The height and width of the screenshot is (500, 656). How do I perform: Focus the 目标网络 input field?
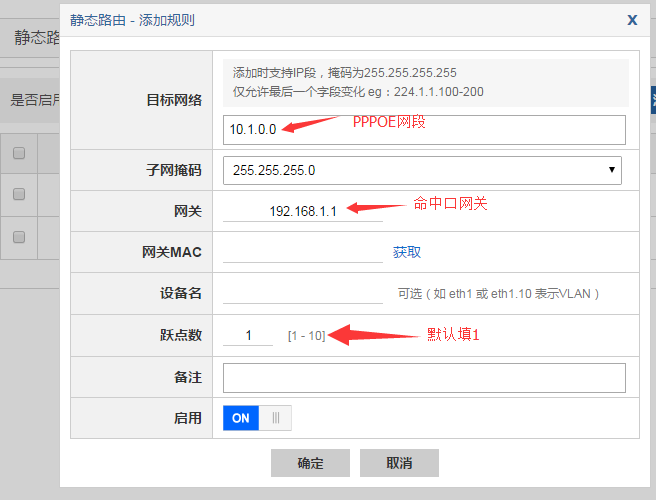coord(425,129)
